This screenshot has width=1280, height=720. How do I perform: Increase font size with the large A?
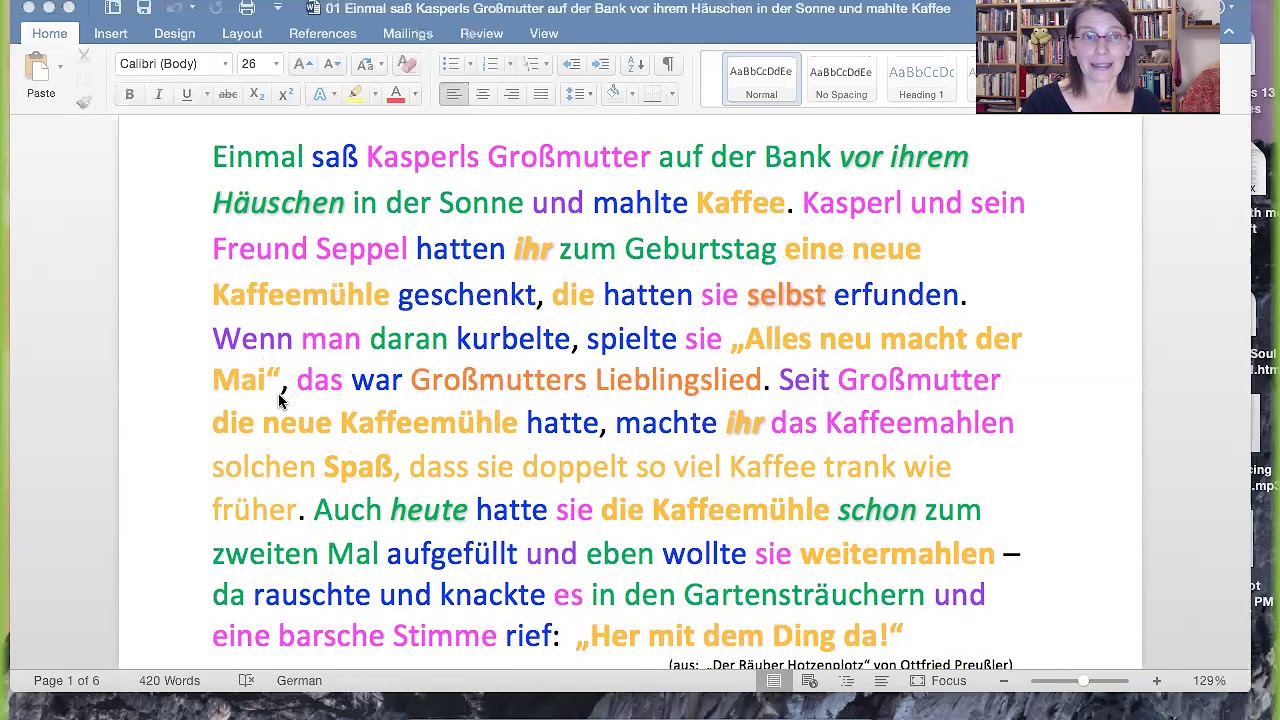tap(303, 64)
